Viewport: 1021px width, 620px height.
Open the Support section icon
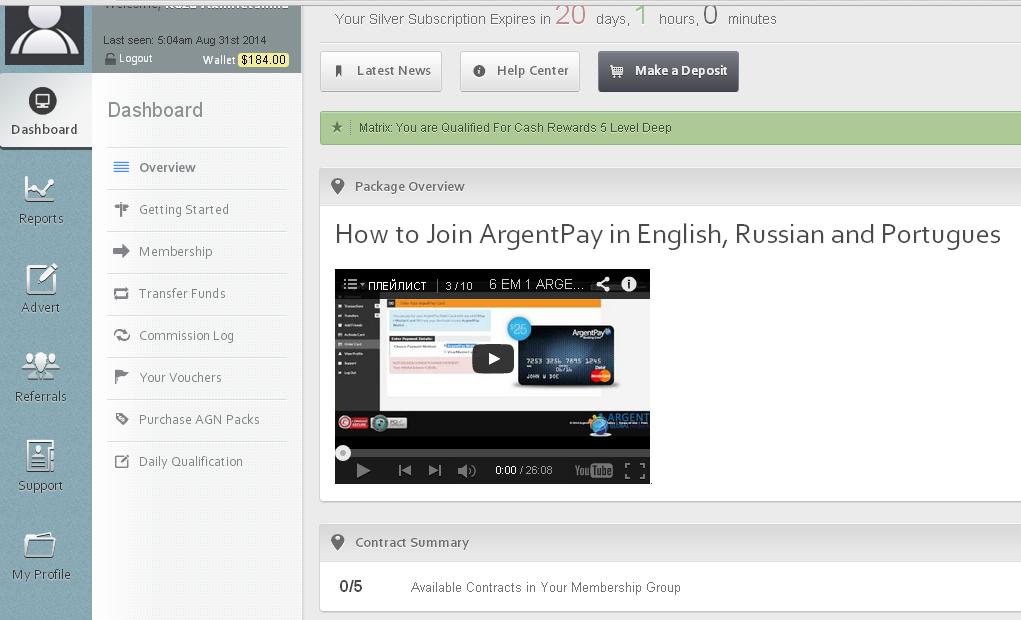[40, 455]
